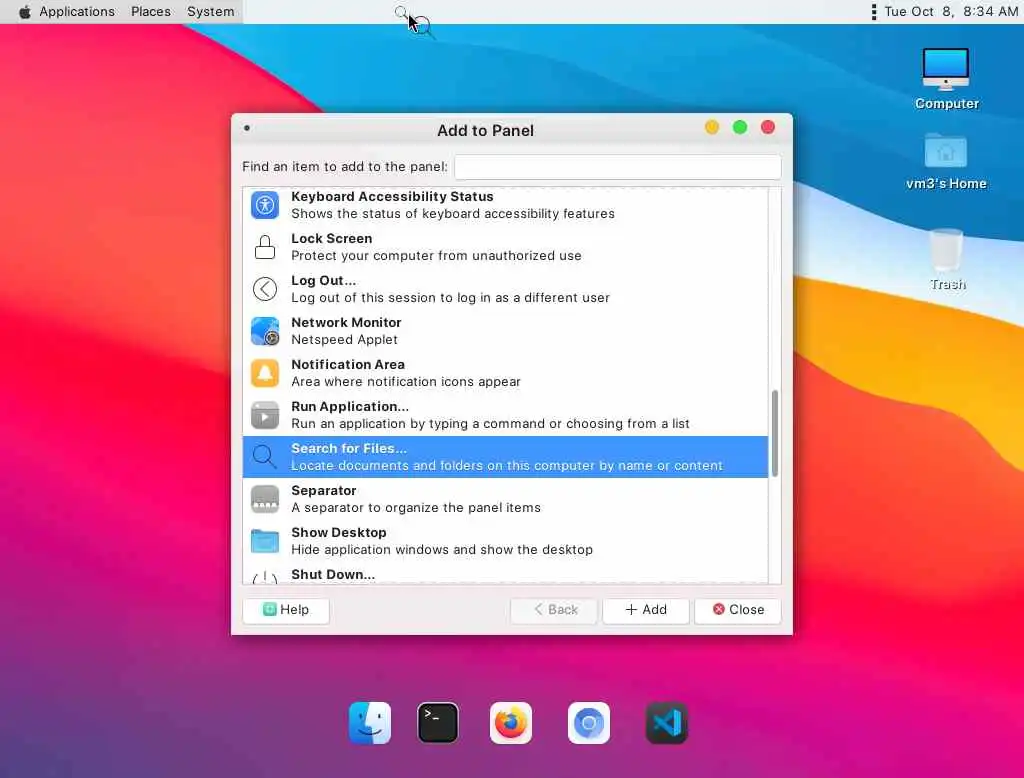Click the green maximize window button
This screenshot has height=778, width=1024.
740,127
